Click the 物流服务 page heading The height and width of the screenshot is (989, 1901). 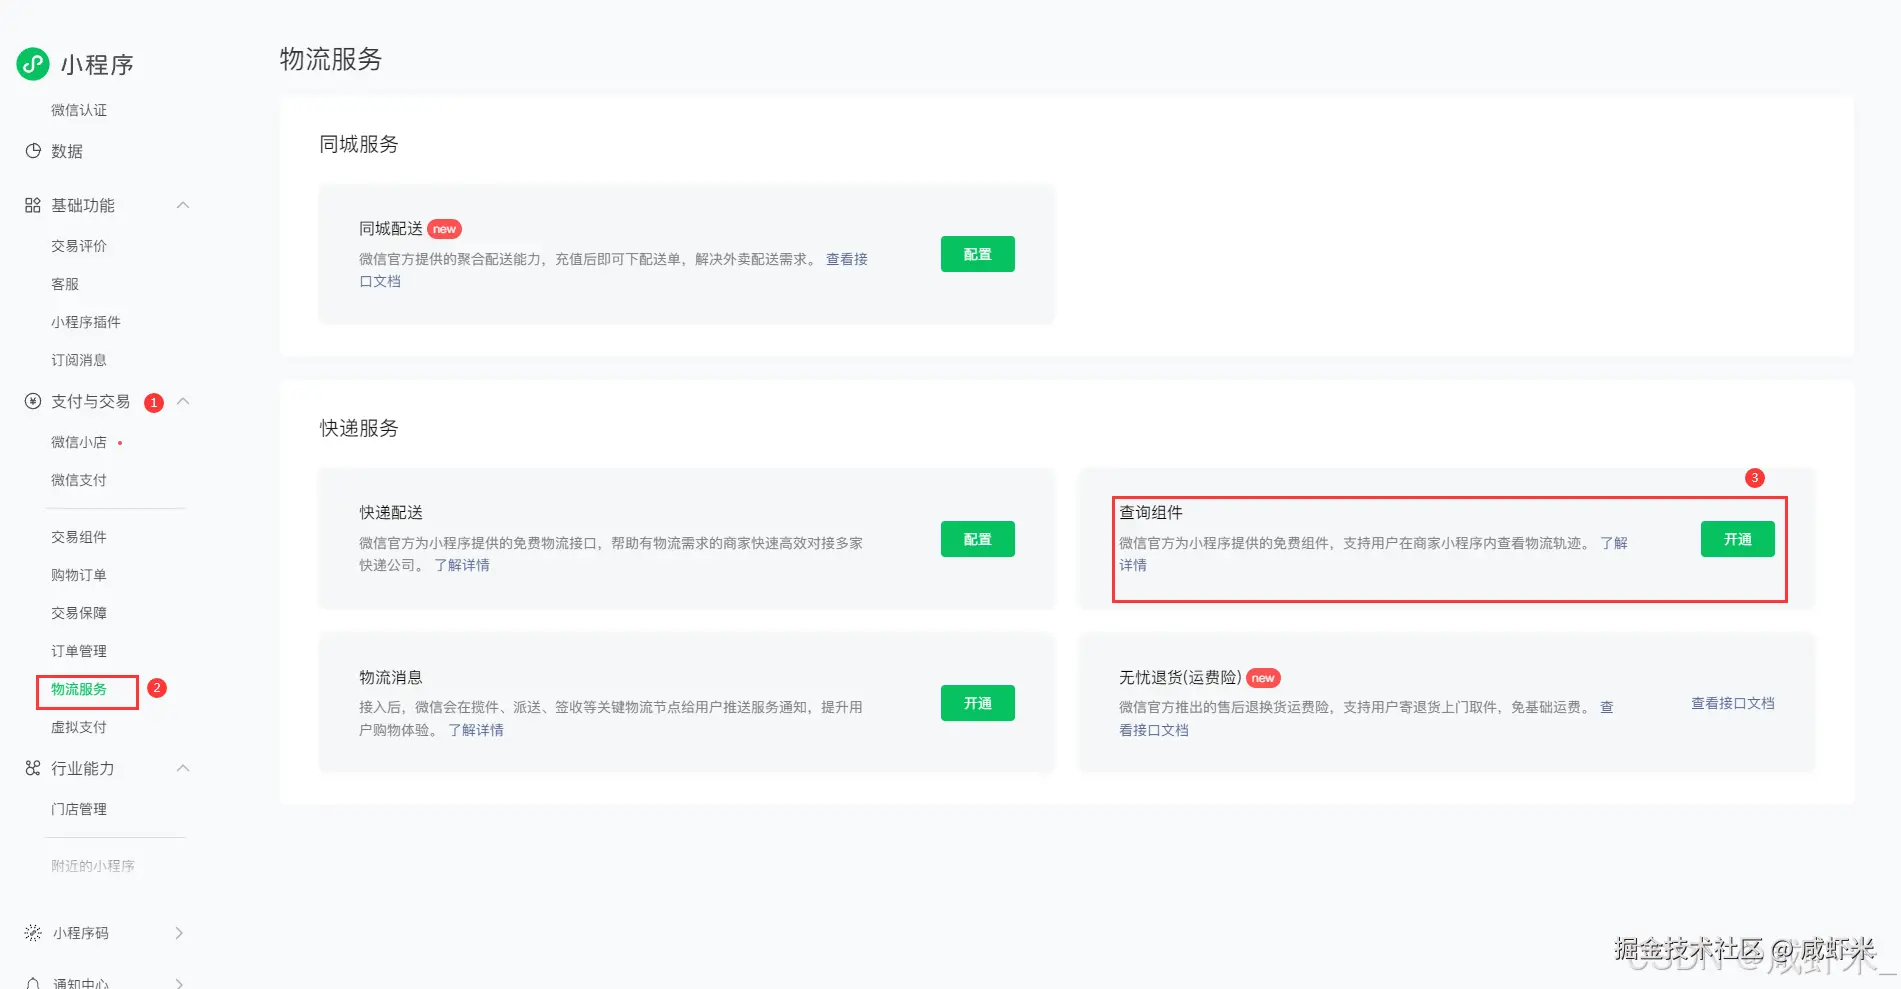tap(331, 59)
